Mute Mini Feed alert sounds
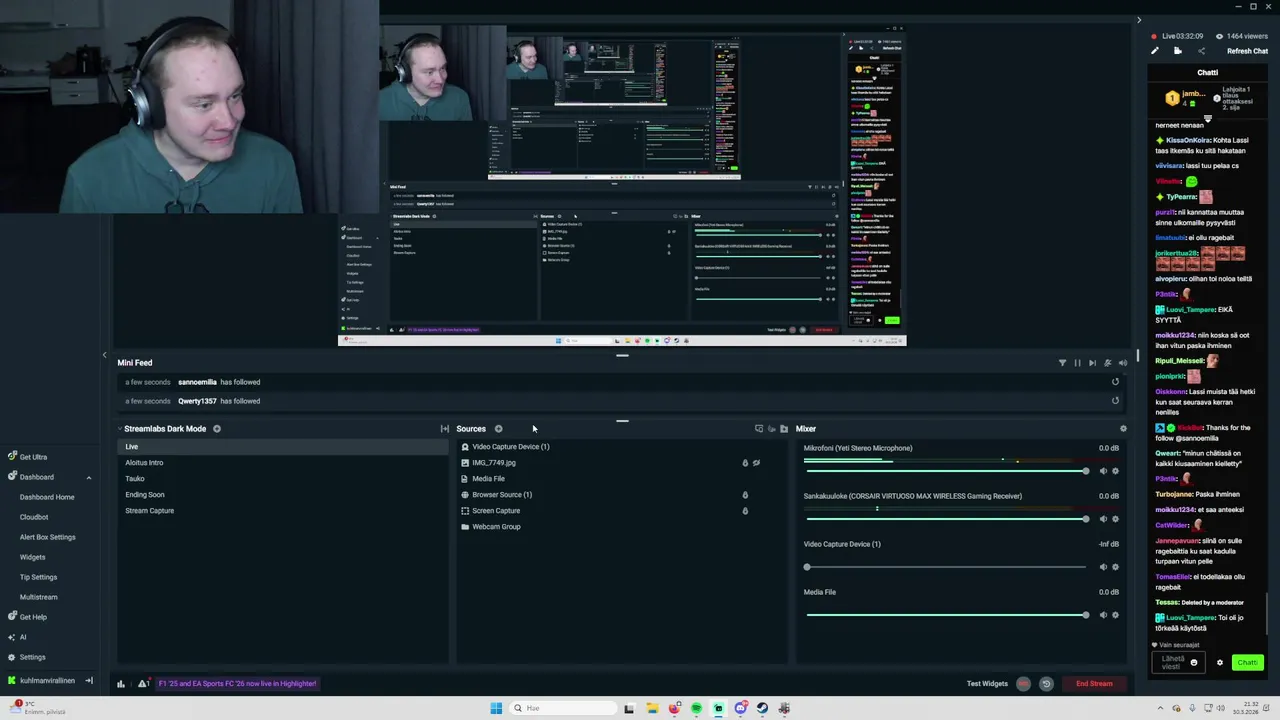 coord(1122,363)
